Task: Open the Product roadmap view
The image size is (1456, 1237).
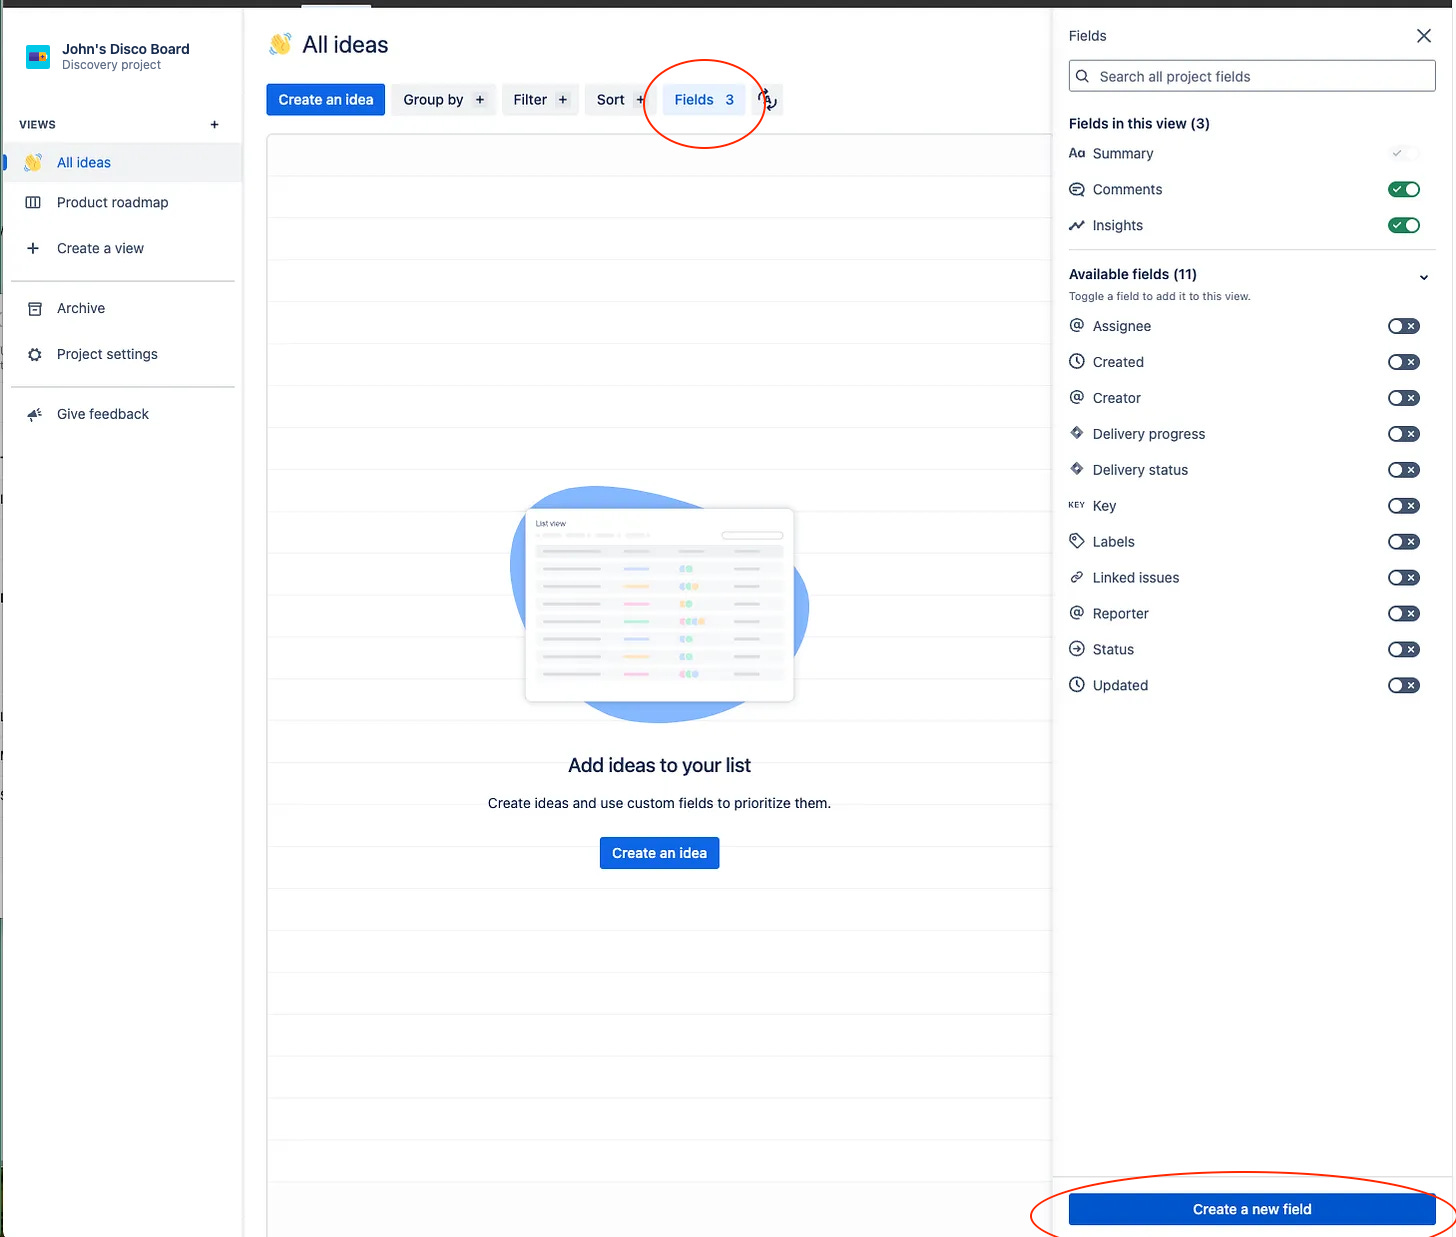Action: pos(123,202)
